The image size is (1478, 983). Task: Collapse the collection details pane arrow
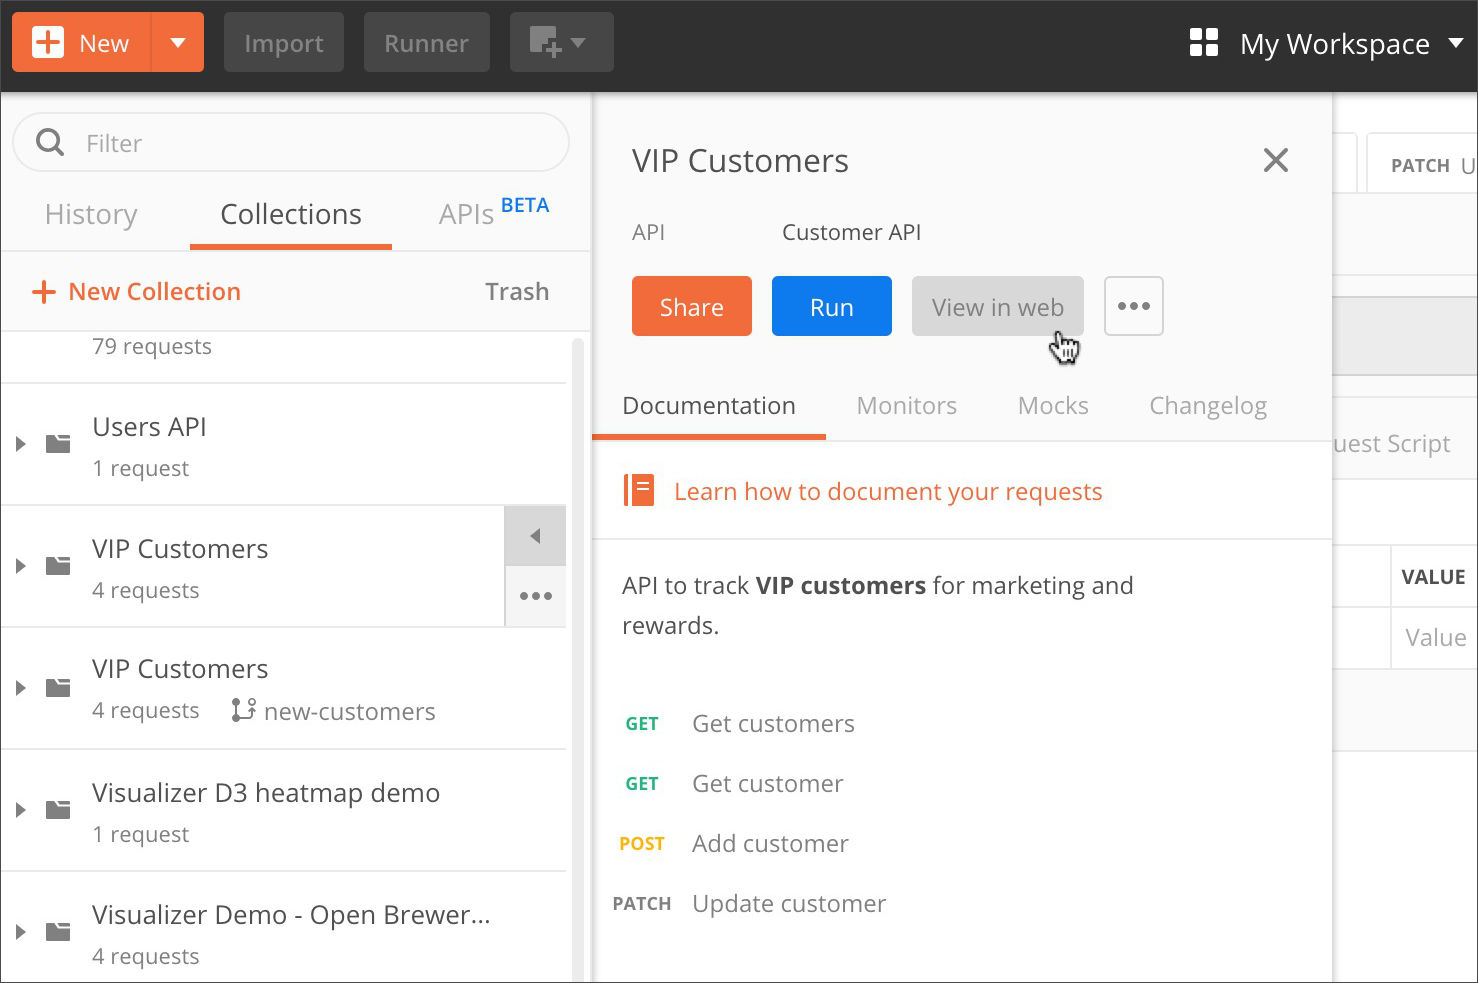tap(535, 536)
